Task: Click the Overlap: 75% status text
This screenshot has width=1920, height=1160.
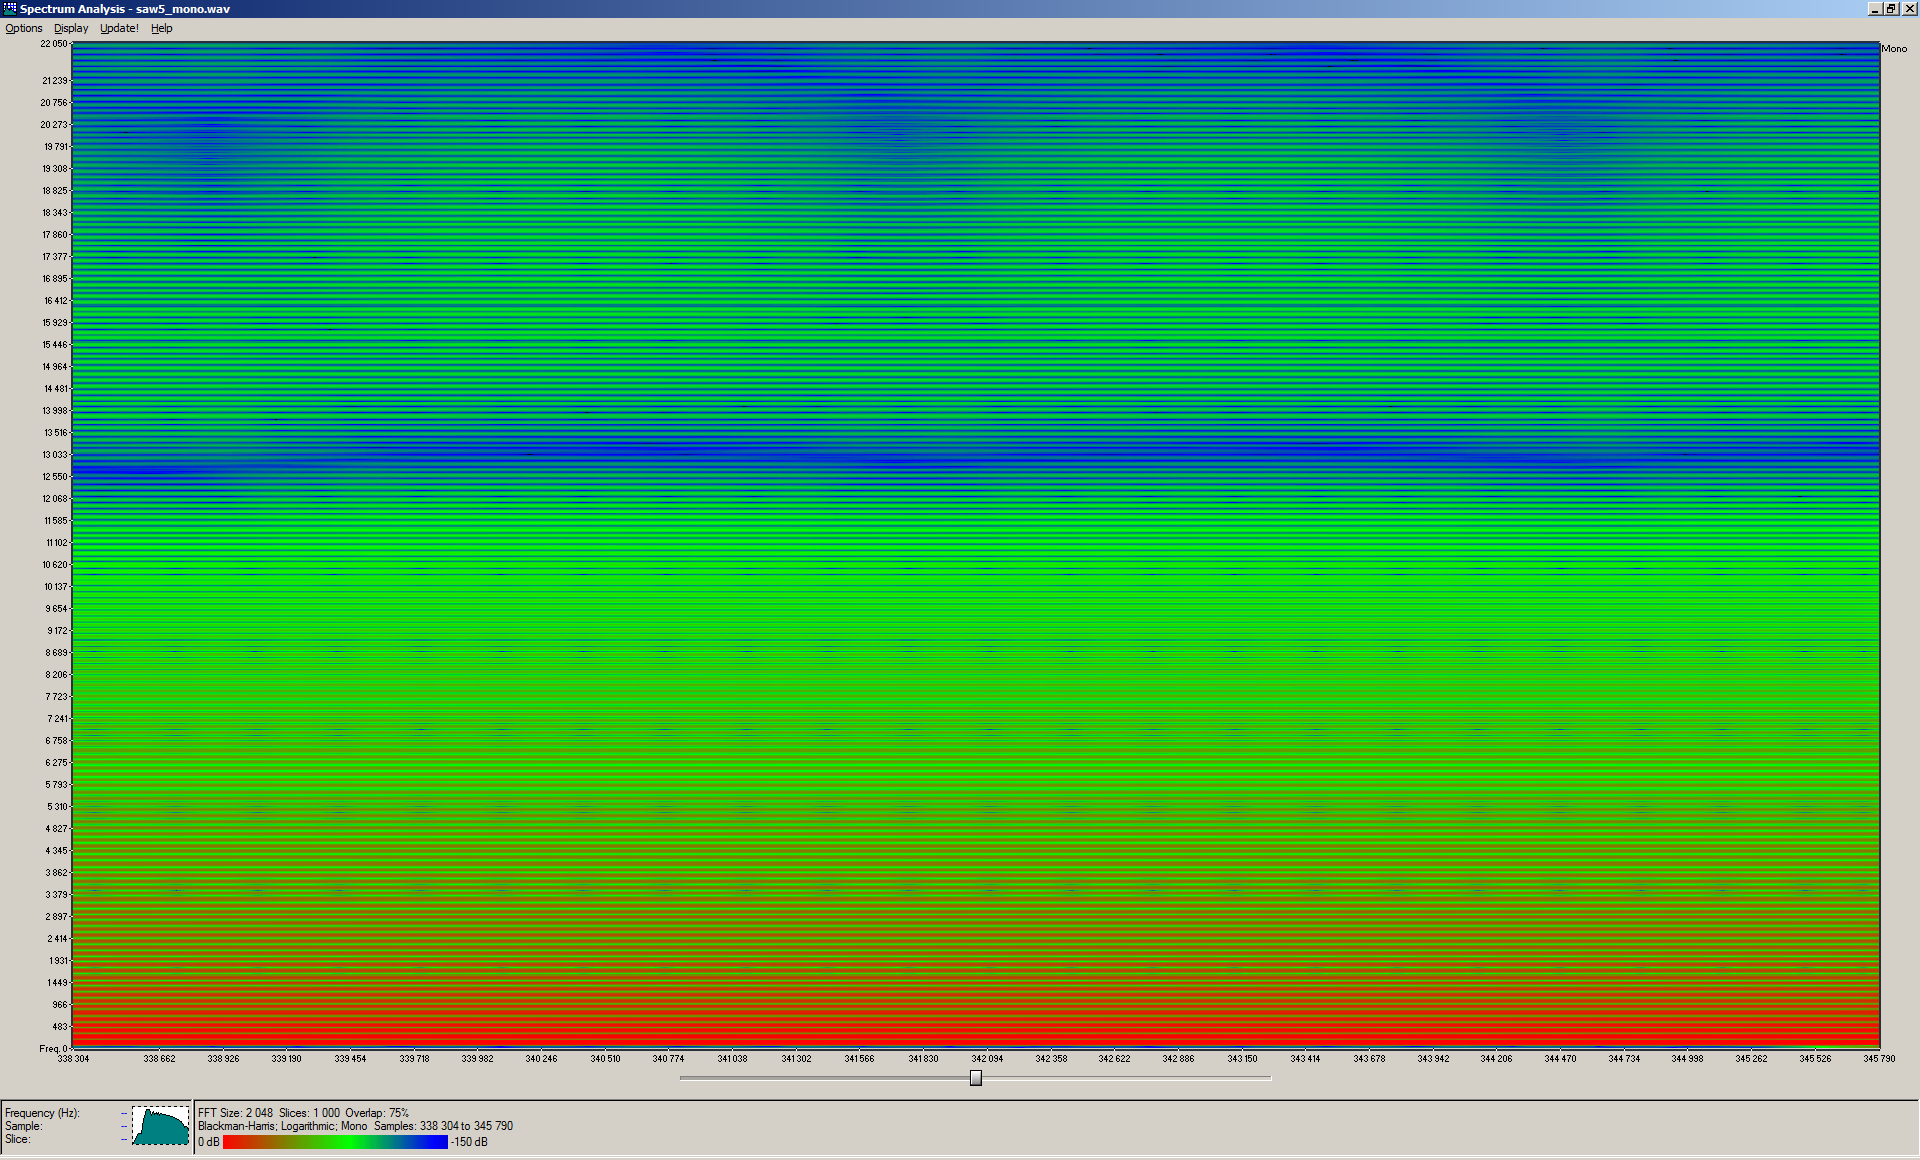Action: 377,1113
